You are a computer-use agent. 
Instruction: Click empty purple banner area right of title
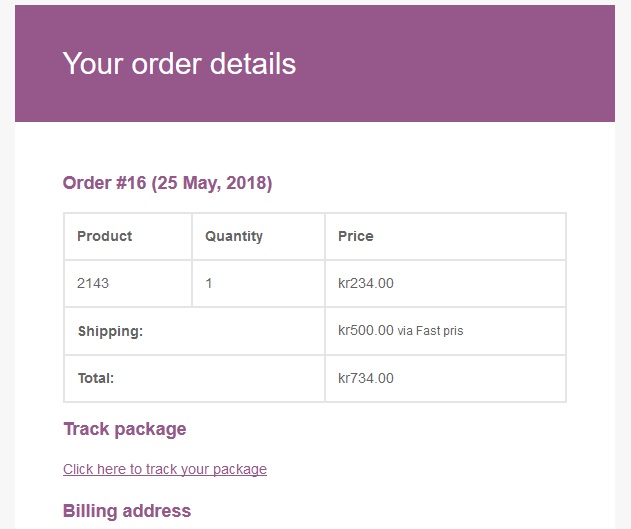point(470,64)
